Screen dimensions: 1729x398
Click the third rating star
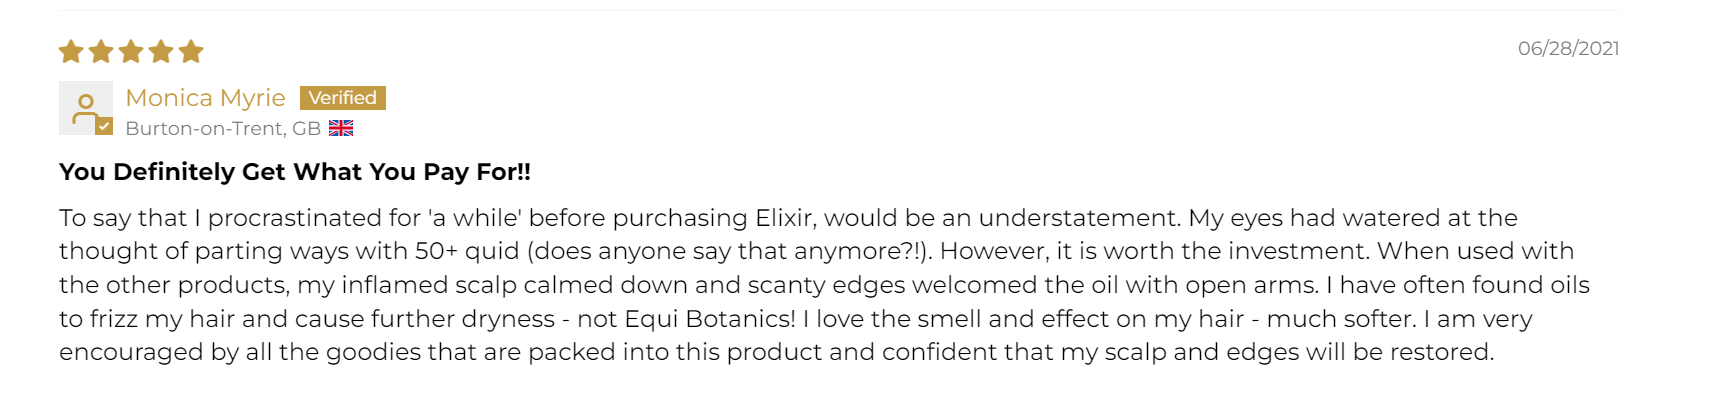coord(131,51)
